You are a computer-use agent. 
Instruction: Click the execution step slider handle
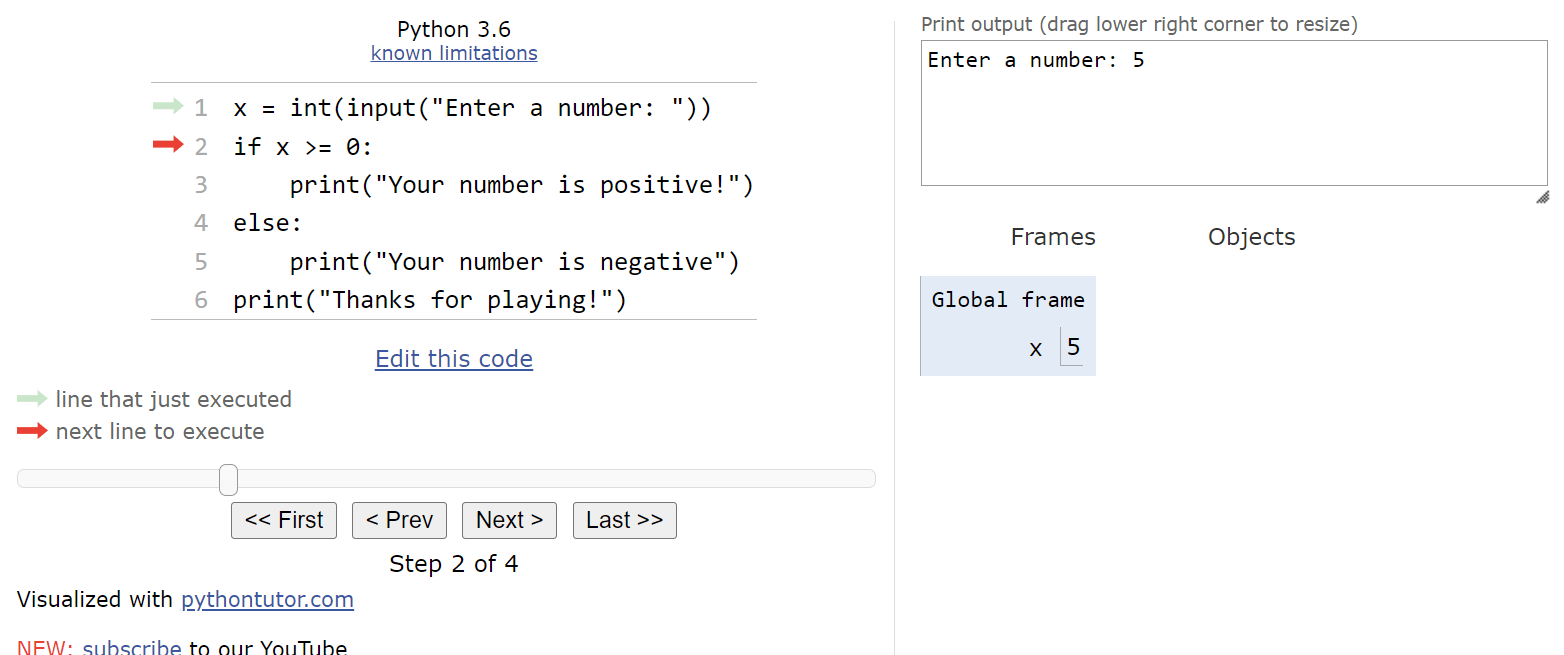tap(228, 479)
